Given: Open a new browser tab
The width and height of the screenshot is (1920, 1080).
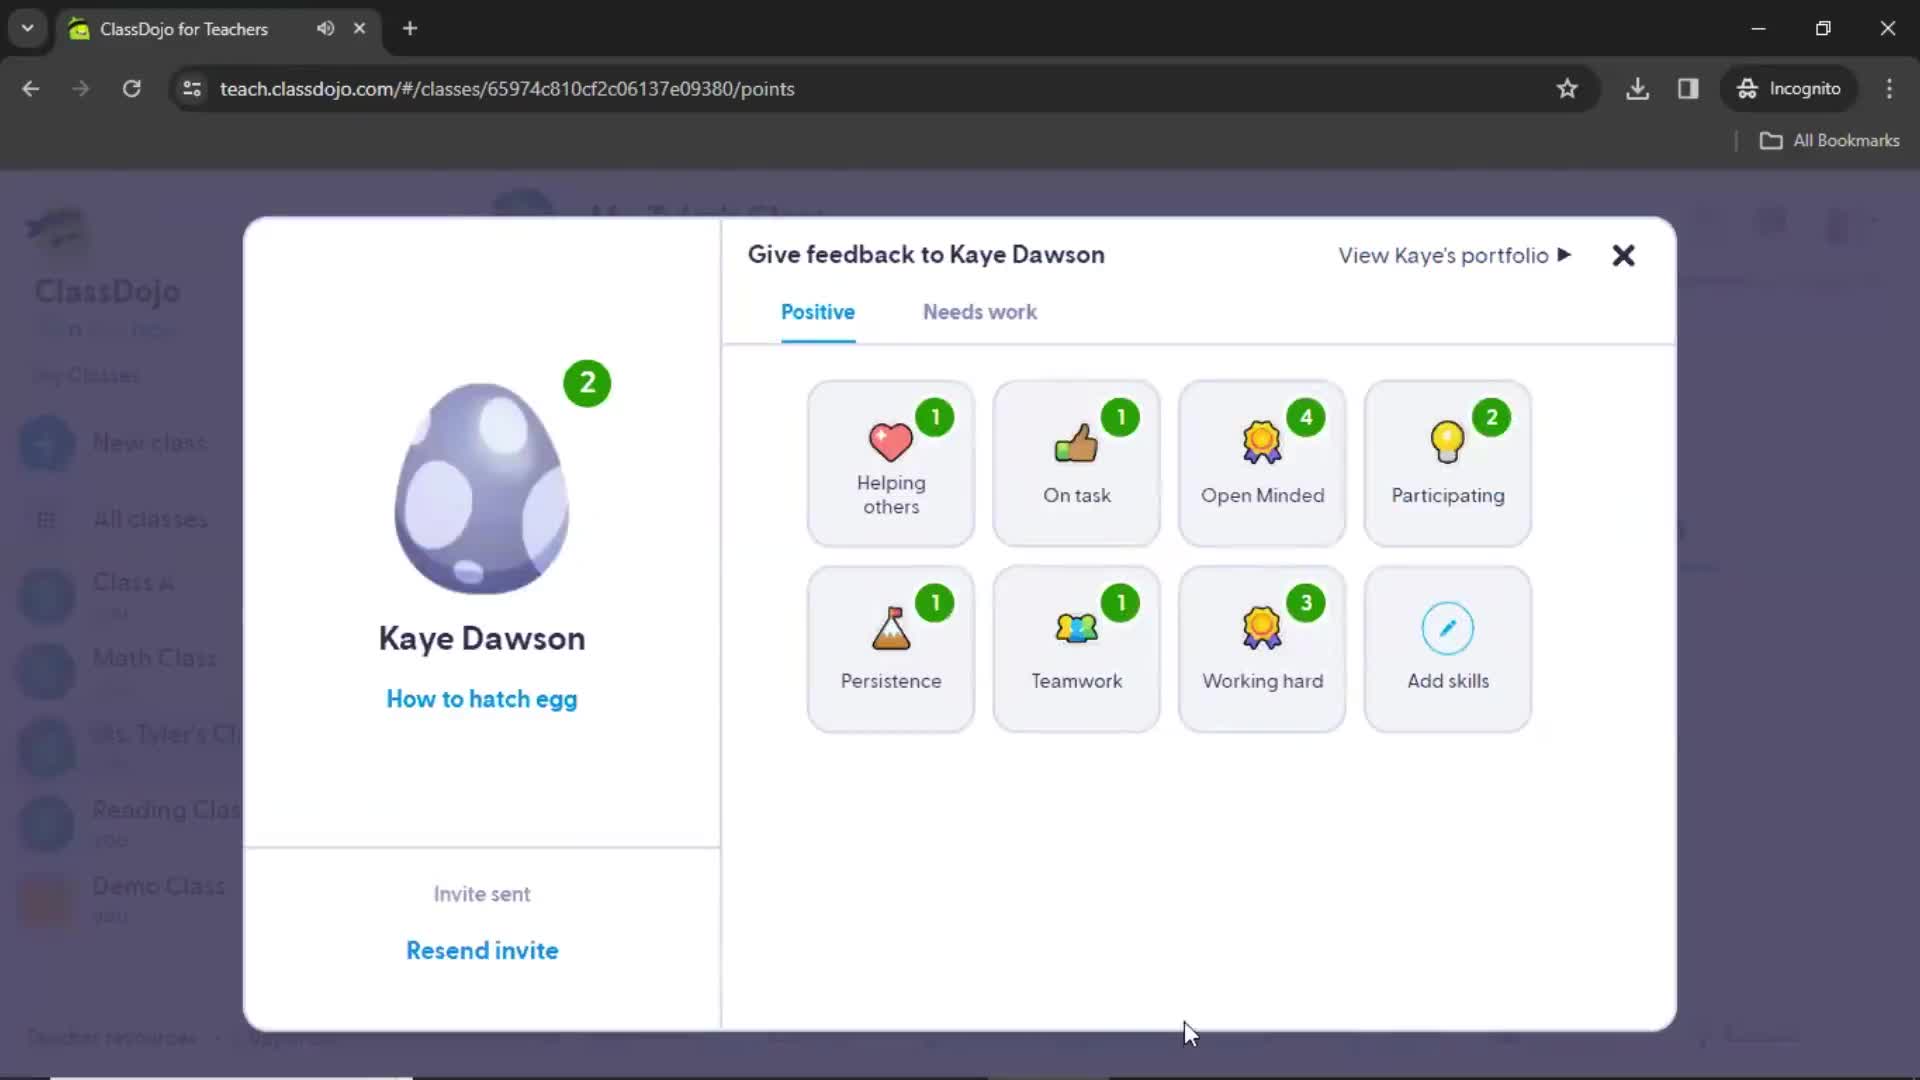Looking at the screenshot, I should click(409, 28).
